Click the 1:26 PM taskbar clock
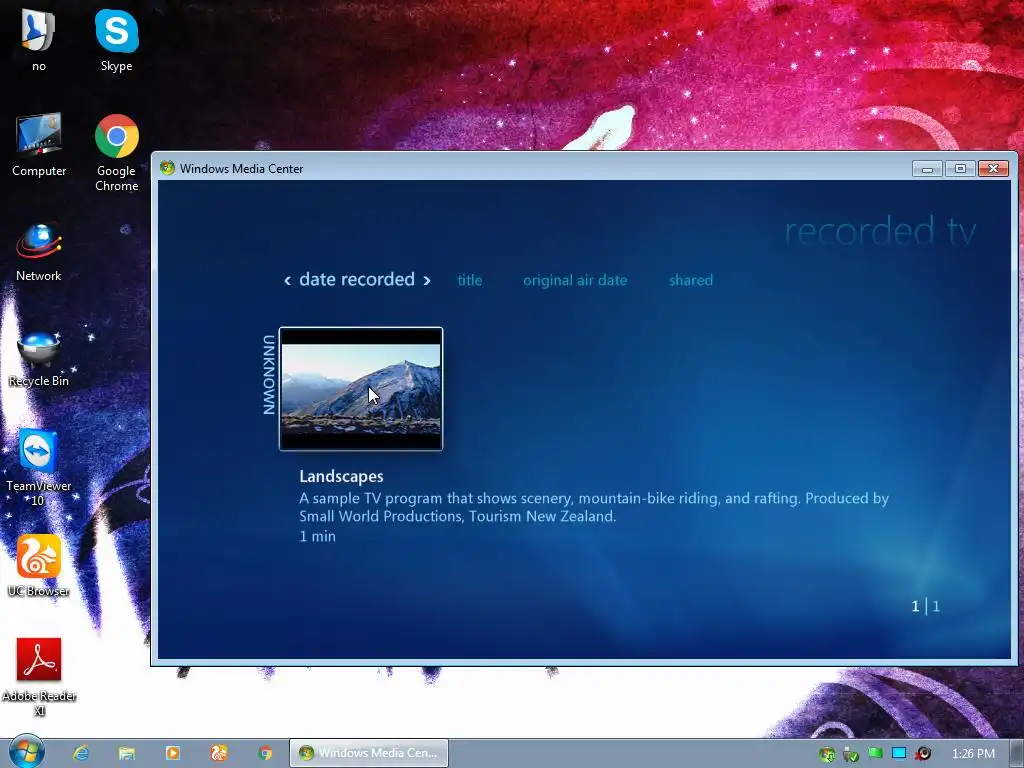 (973, 754)
